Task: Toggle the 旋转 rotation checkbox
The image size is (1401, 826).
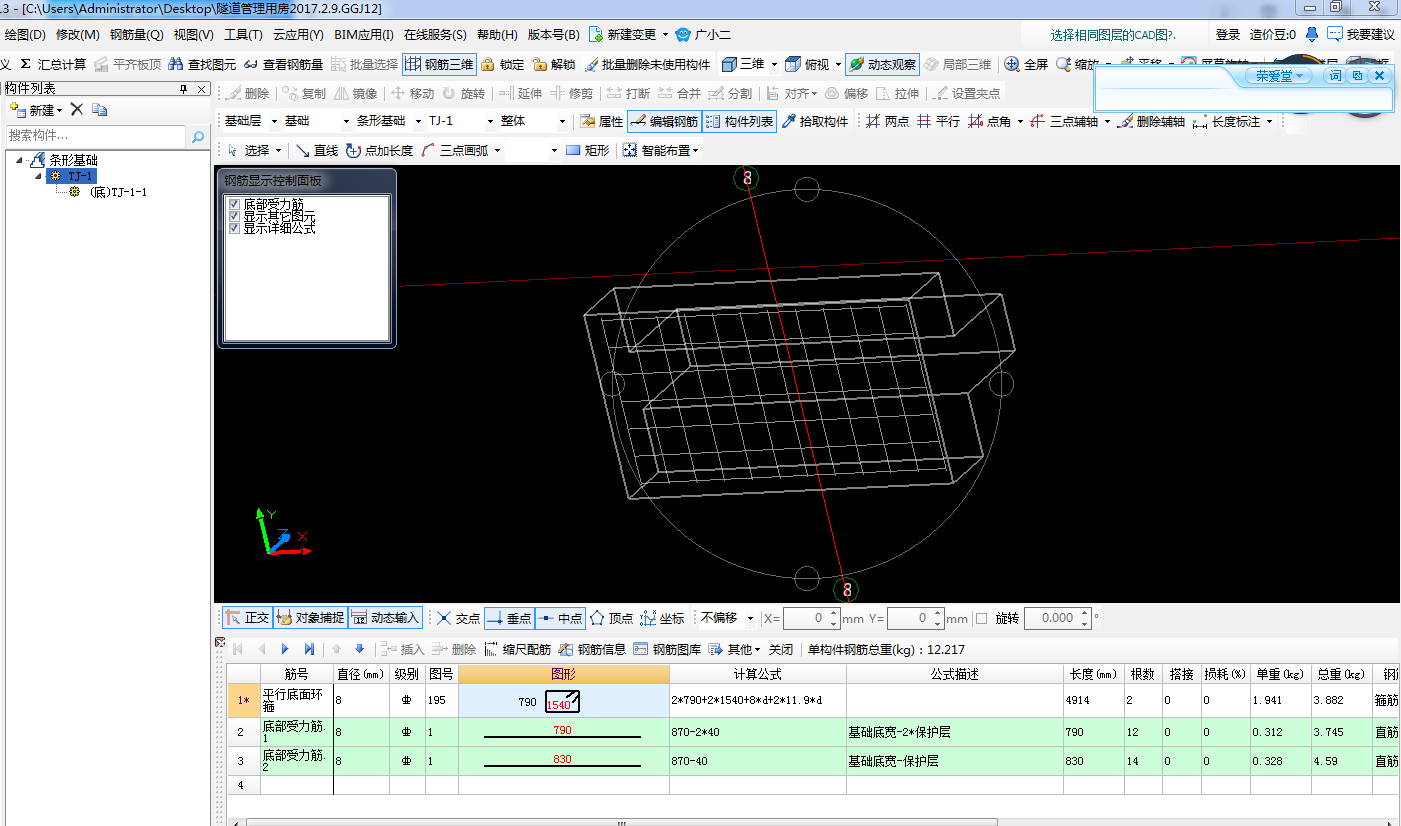Action: click(x=981, y=618)
